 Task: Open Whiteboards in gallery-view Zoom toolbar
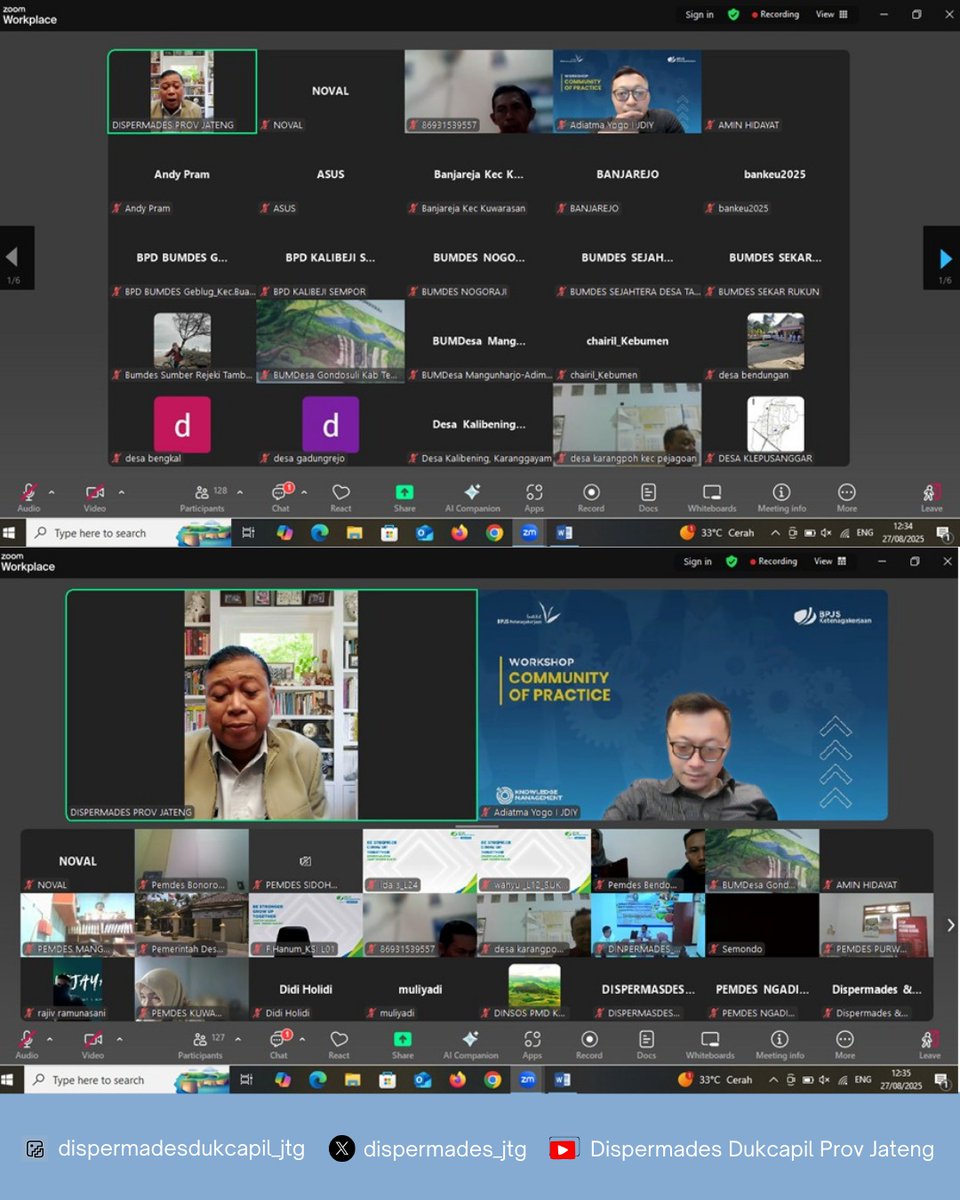point(712,497)
